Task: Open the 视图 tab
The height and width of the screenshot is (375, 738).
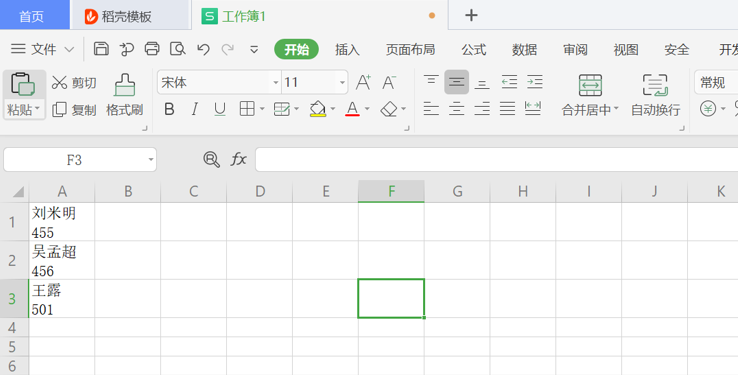Action: pos(626,49)
